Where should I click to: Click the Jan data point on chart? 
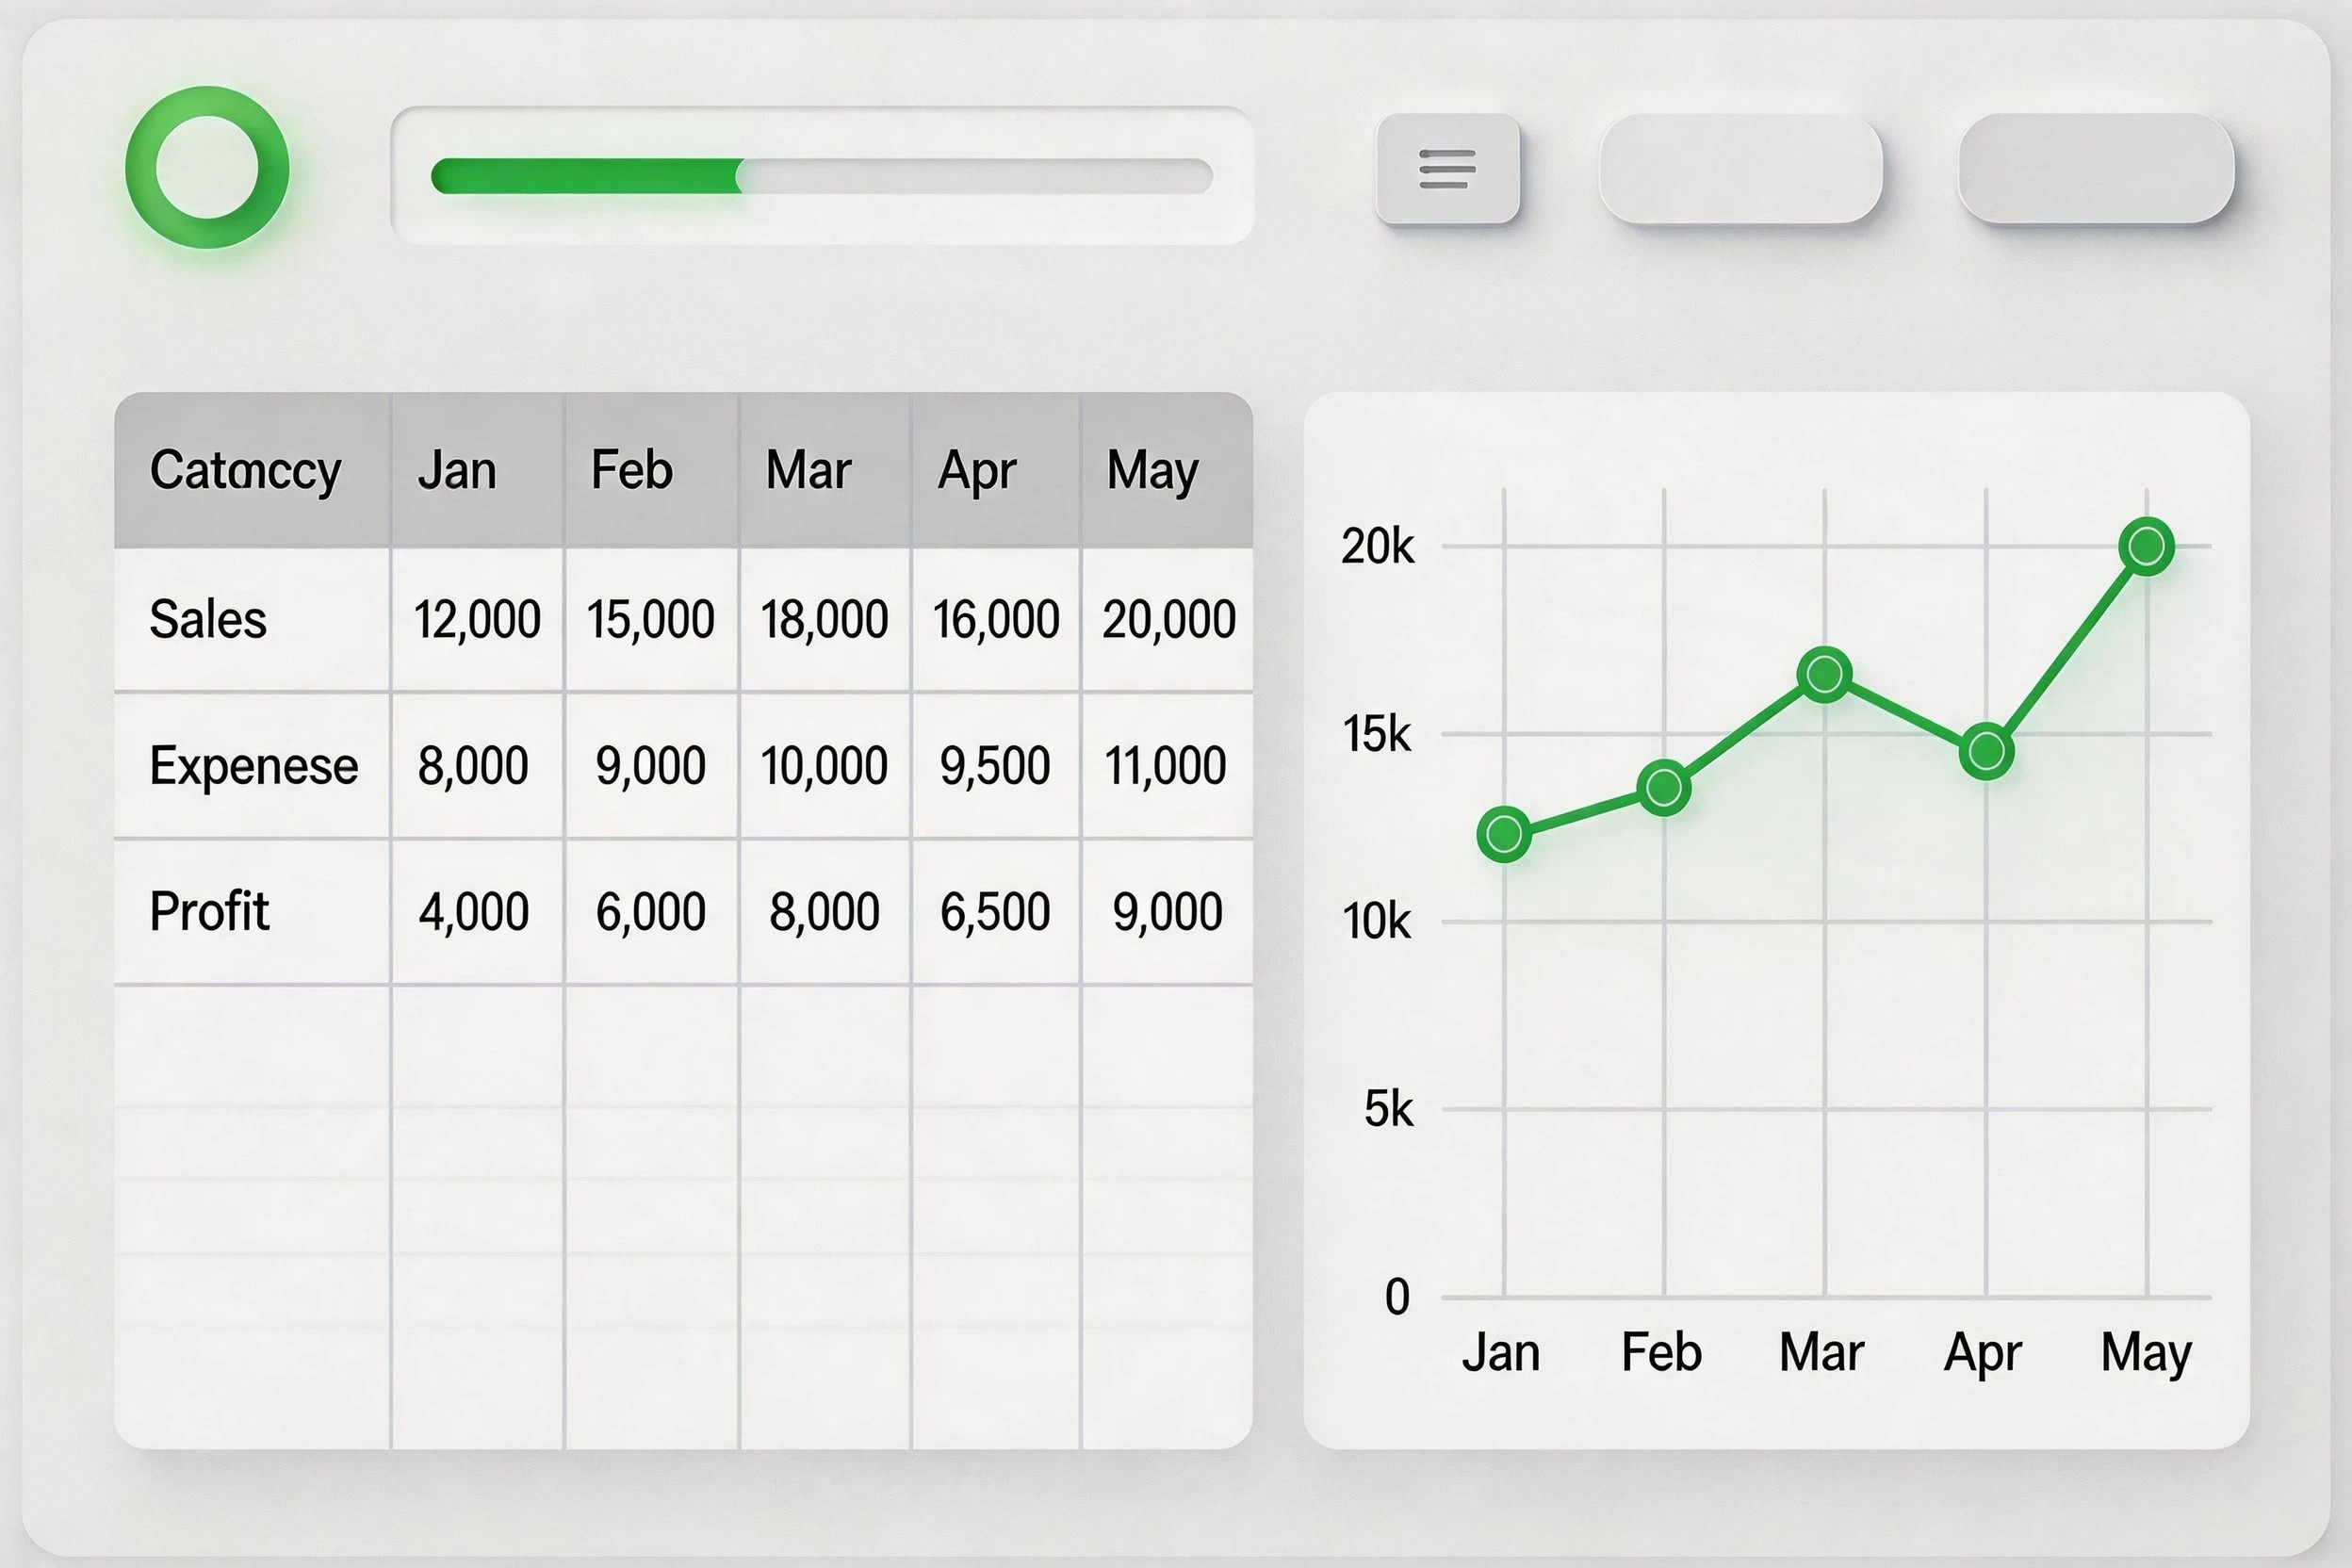[1504, 833]
